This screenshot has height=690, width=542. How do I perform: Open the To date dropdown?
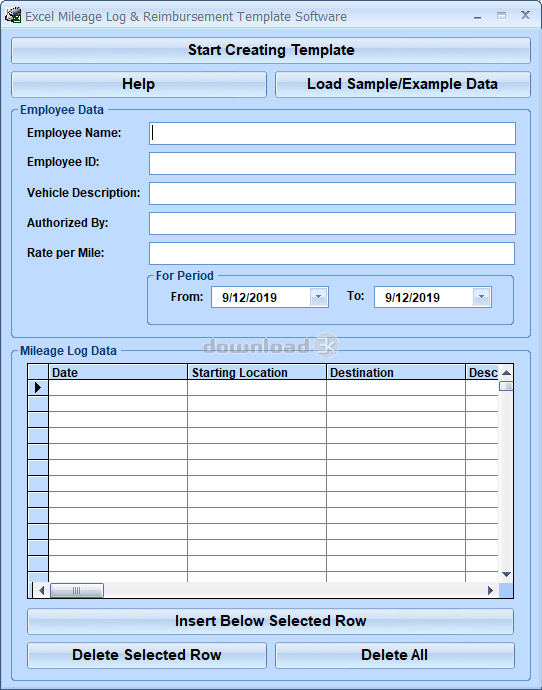point(482,297)
